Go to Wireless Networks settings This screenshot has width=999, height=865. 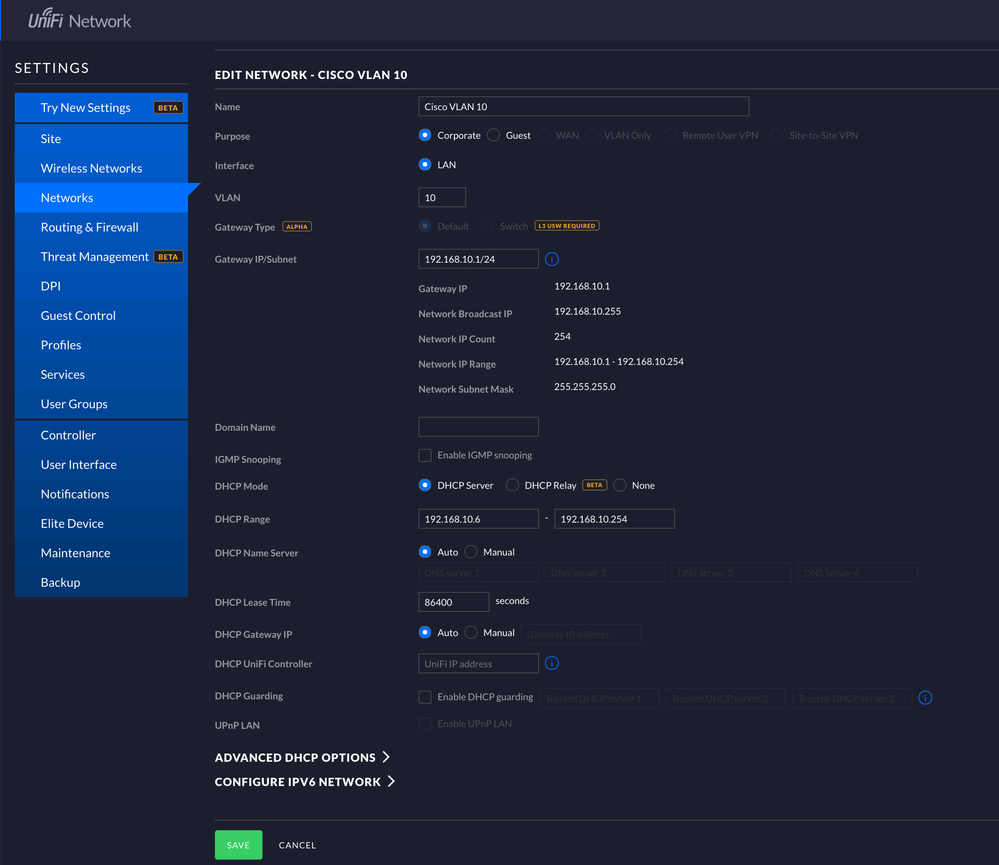101,168
